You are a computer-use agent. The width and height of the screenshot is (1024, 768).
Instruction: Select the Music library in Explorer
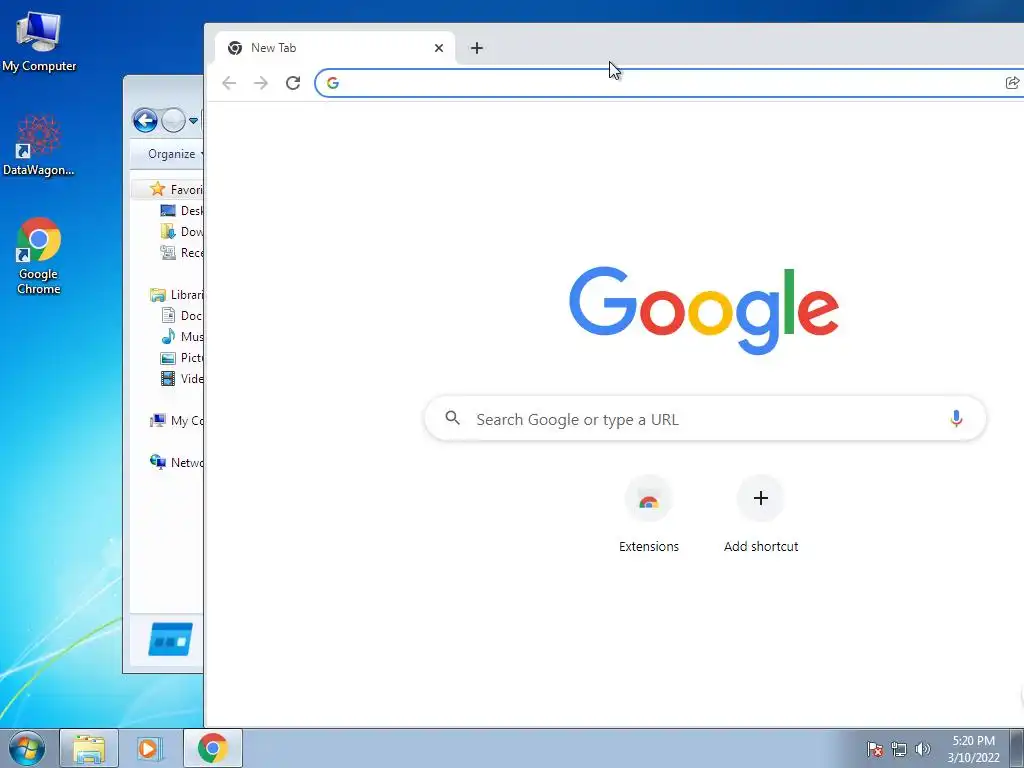182,336
